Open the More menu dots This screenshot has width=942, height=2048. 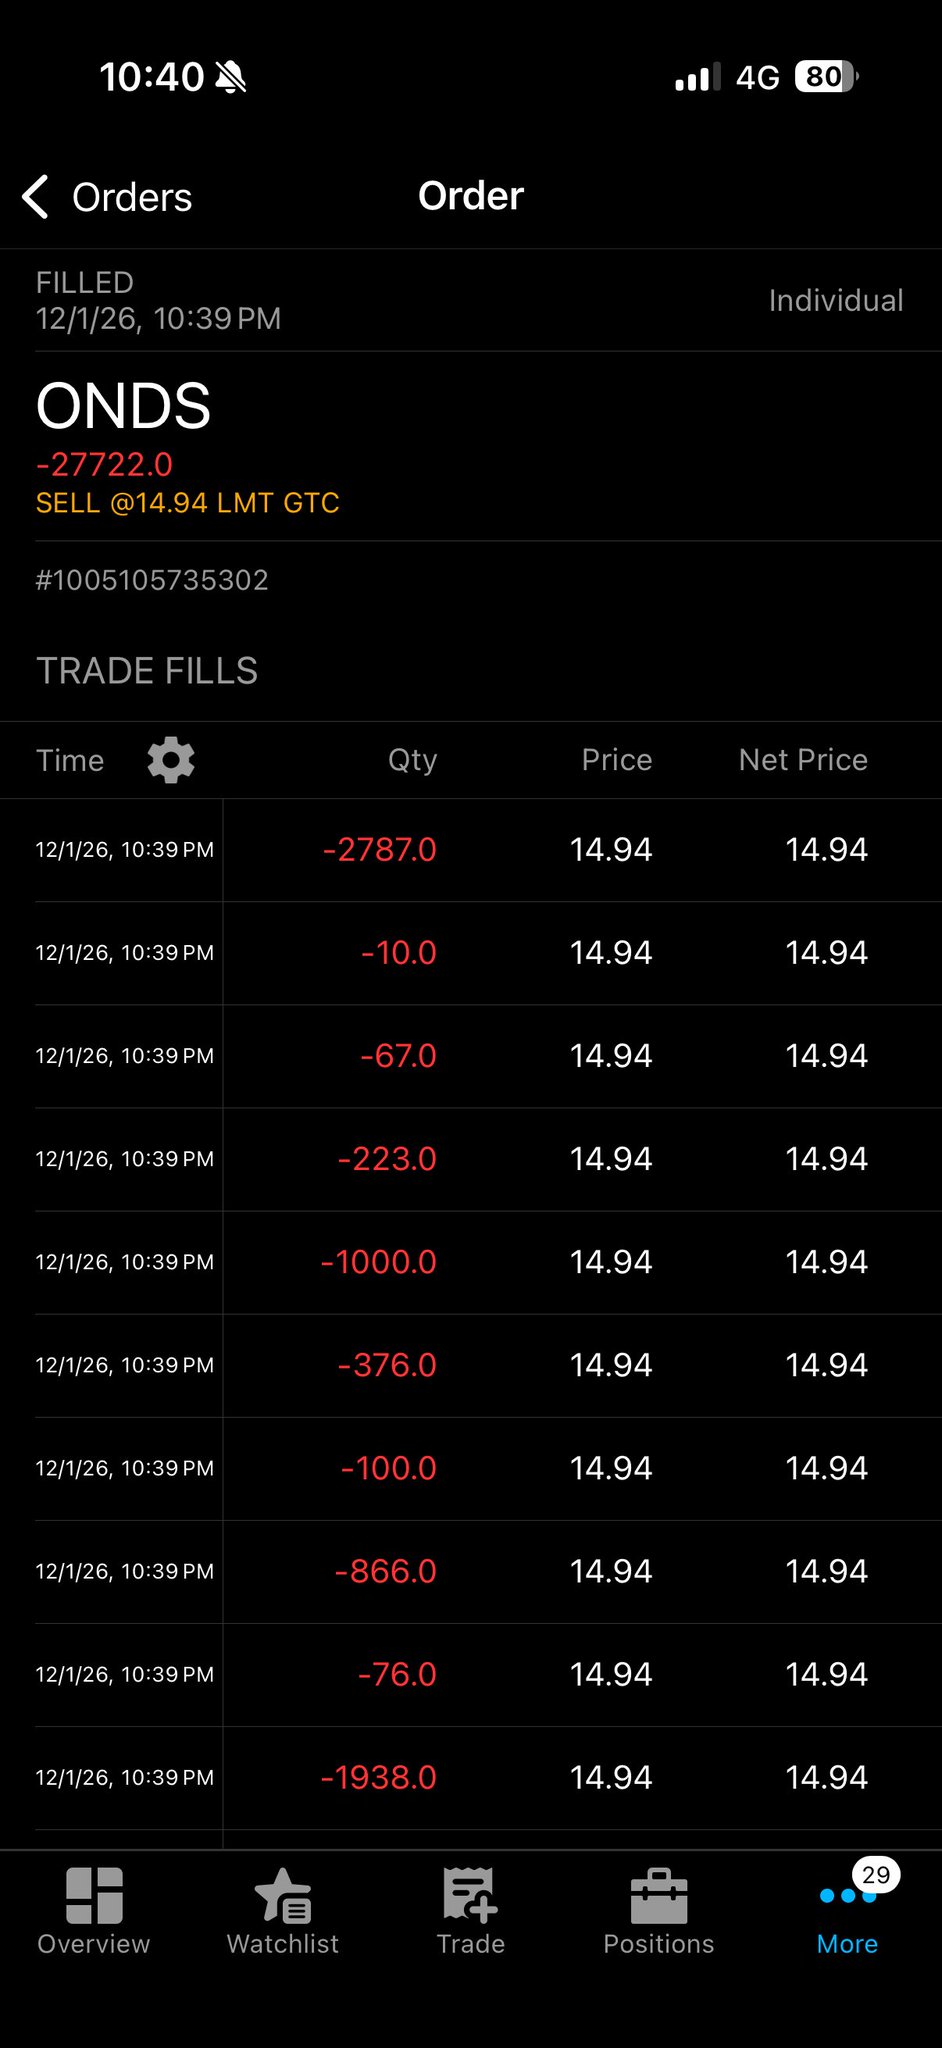[846, 1898]
